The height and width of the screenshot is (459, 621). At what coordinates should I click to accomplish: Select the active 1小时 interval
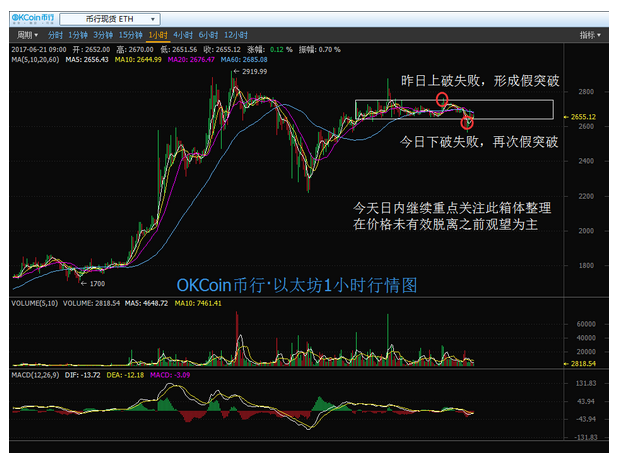[159, 34]
